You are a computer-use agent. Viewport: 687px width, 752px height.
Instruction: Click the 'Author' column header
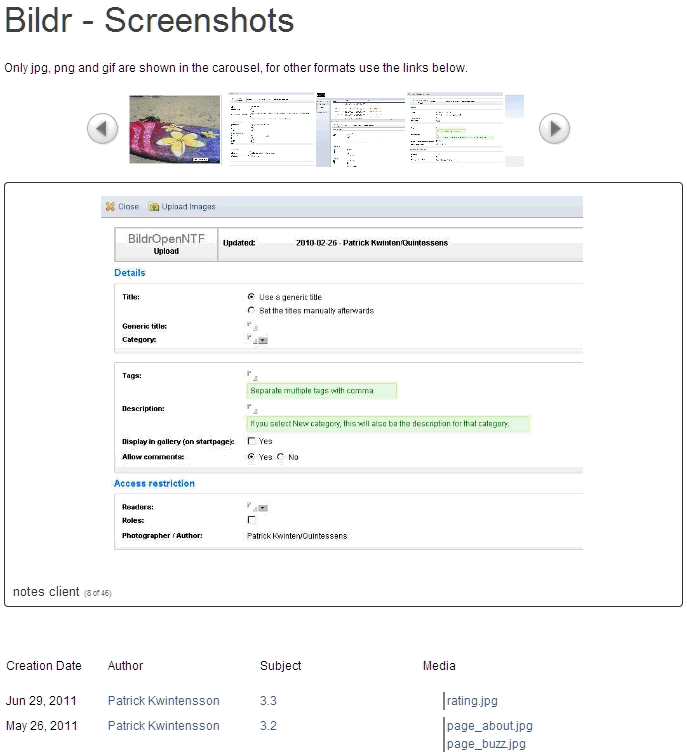(125, 666)
